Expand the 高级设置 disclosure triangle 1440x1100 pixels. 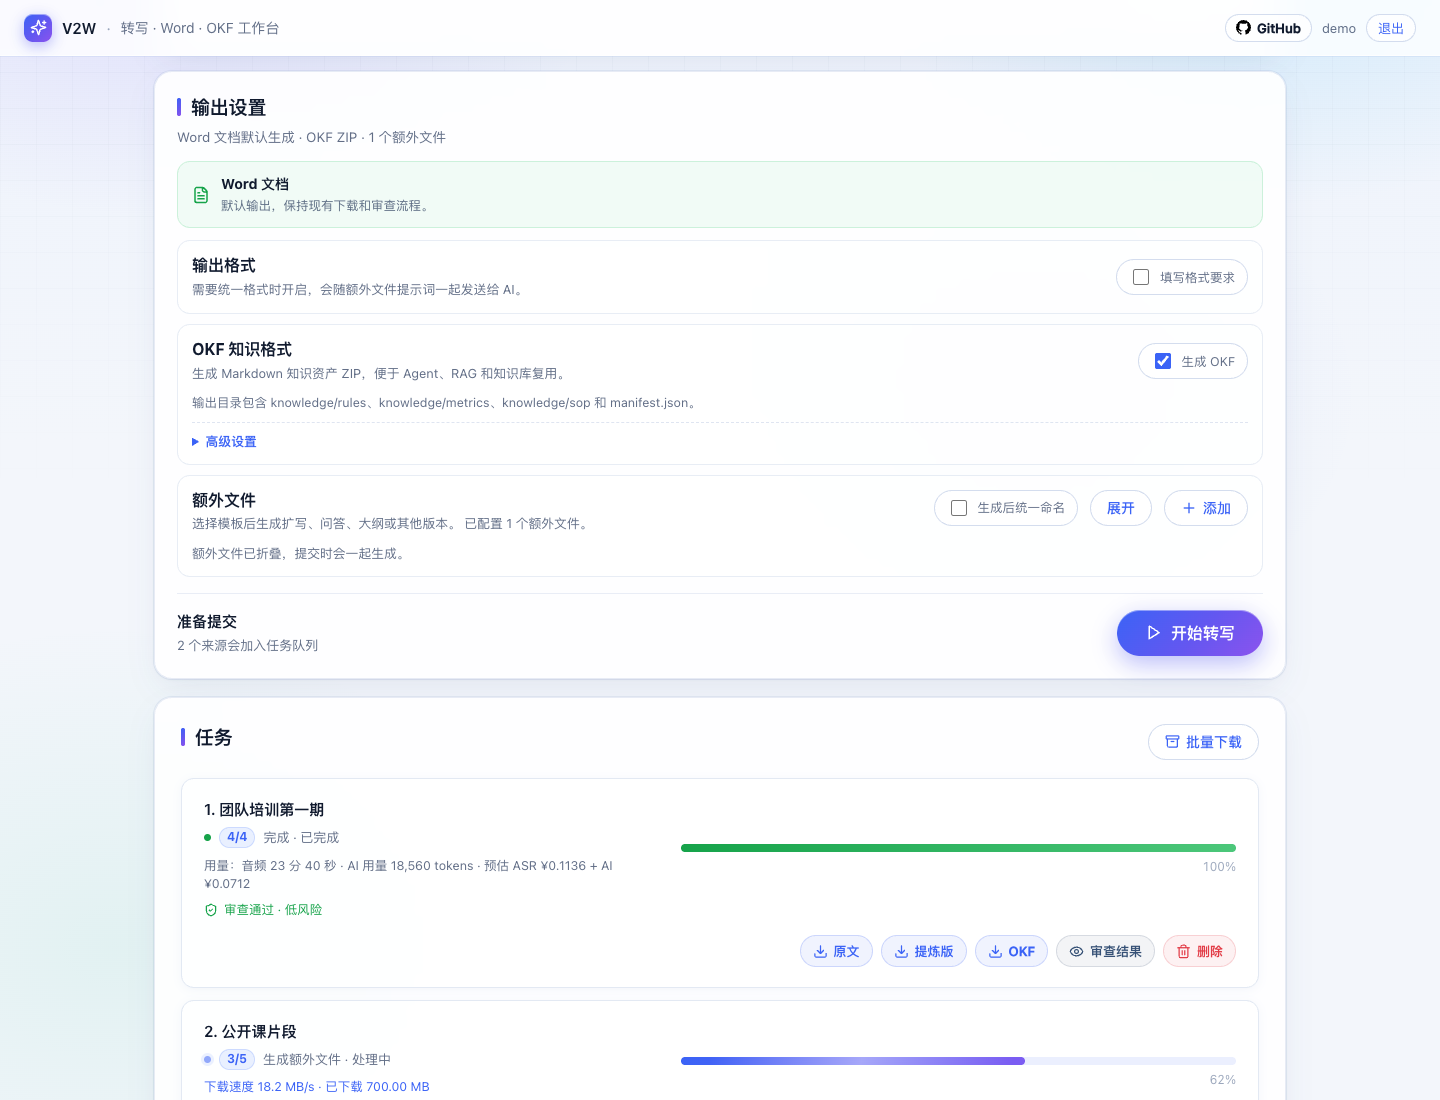(195, 442)
